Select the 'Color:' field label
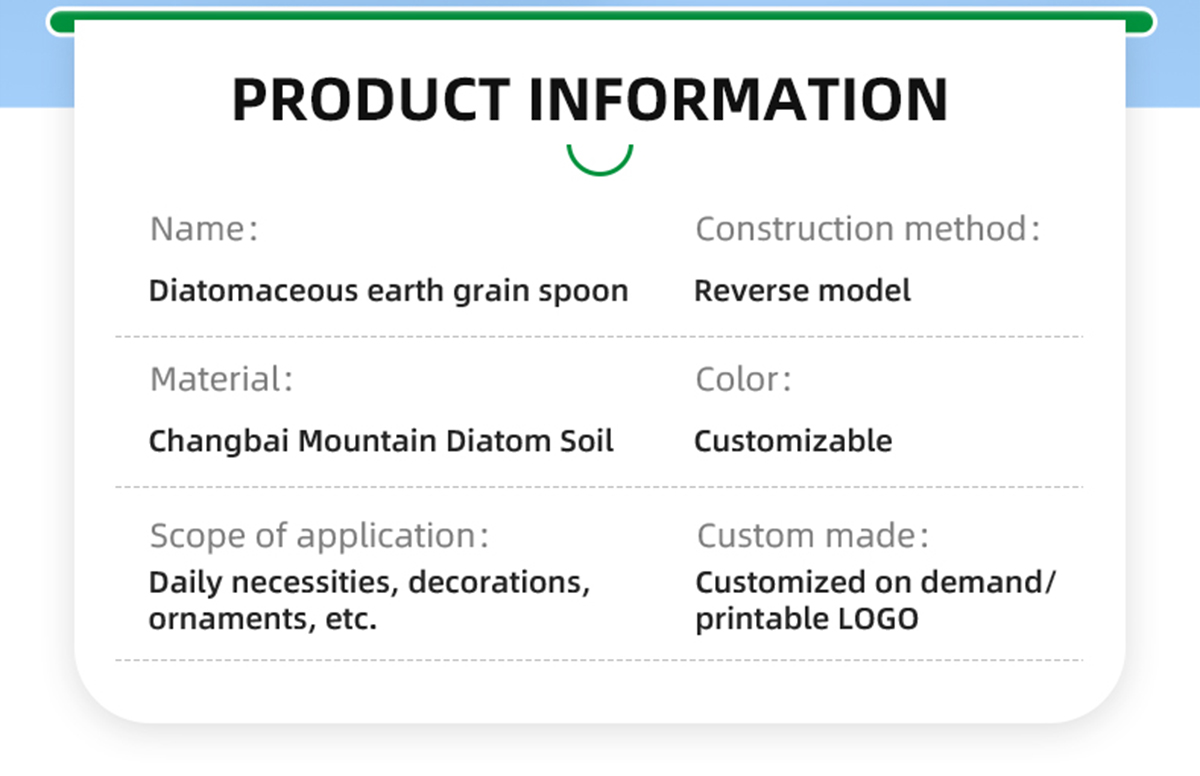 click(x=743, y=379)
